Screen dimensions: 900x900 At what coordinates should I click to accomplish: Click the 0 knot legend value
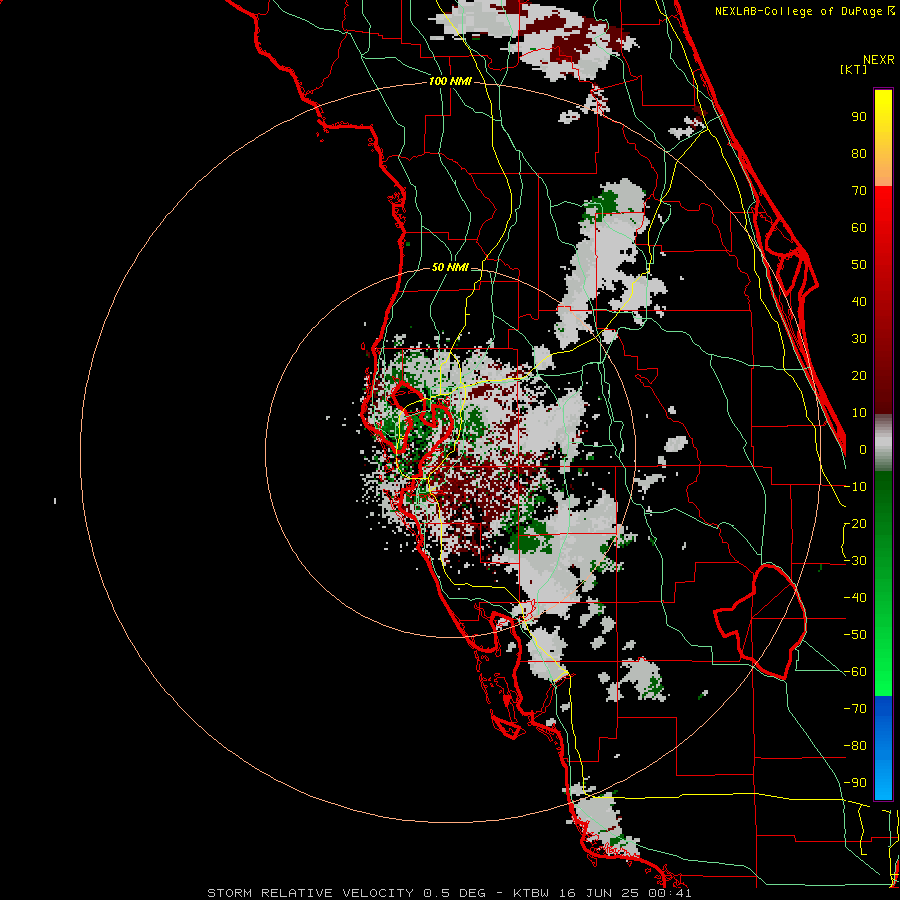863,450
